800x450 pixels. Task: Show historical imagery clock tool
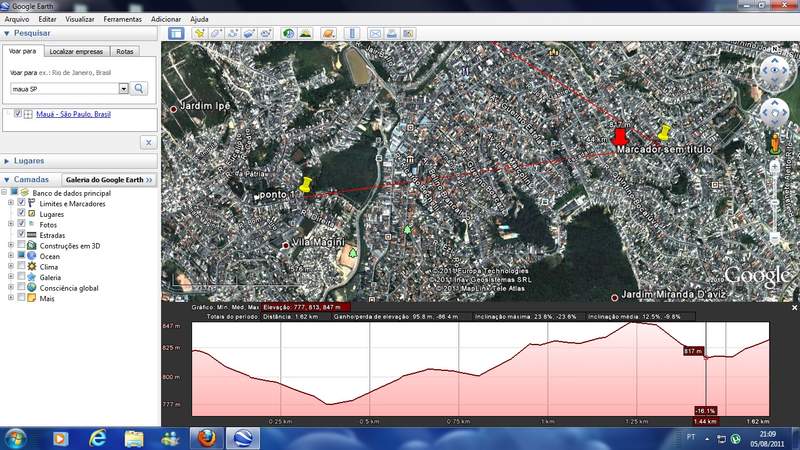[289, 34]
